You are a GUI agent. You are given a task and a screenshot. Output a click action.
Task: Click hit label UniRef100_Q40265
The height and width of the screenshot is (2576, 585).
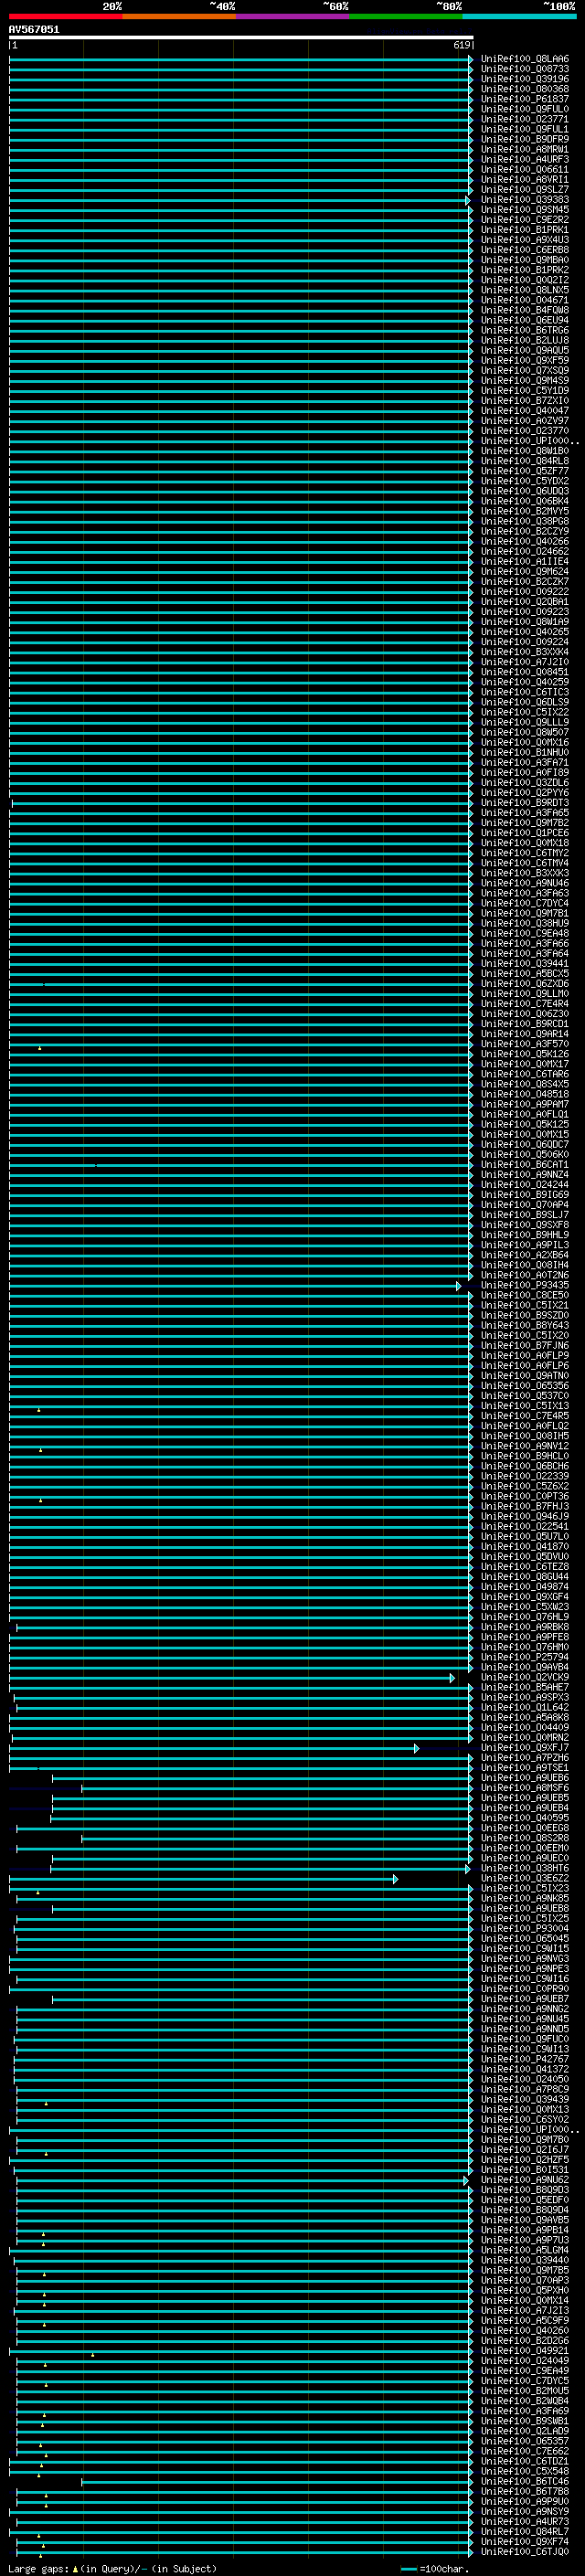[525, 632]
